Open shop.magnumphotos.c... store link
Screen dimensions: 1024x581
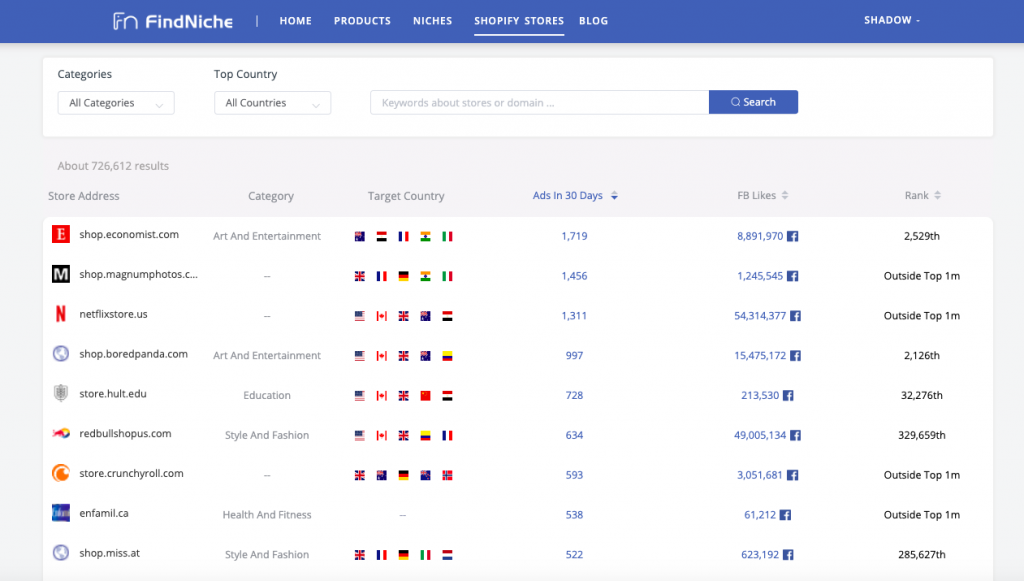click(x=138, y=274)
